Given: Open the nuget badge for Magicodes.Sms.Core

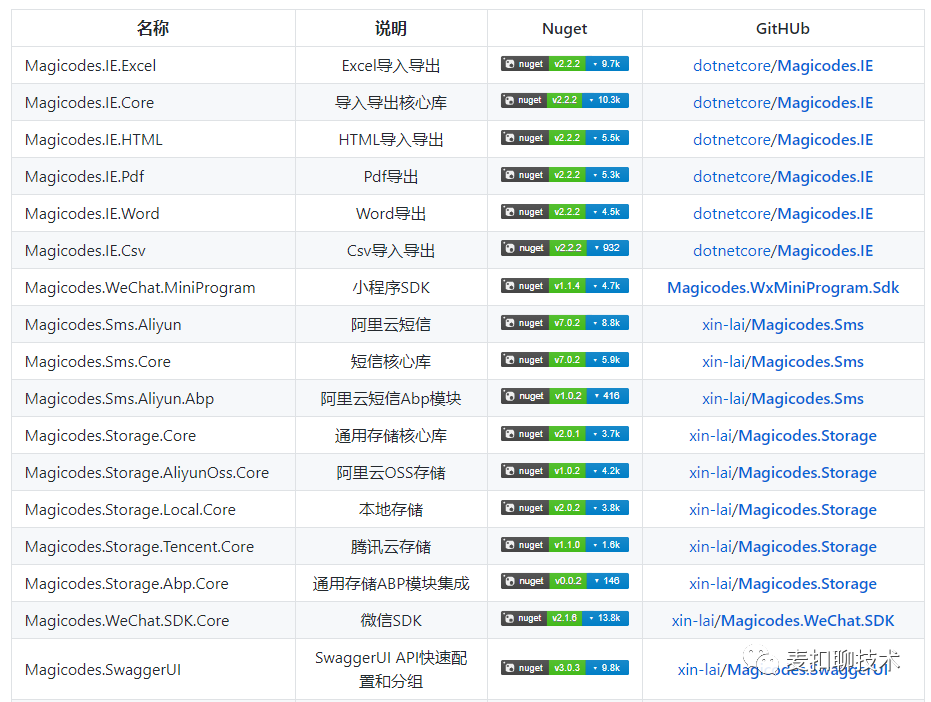Looking at the screenshot, I should click(x=565, y=360).
